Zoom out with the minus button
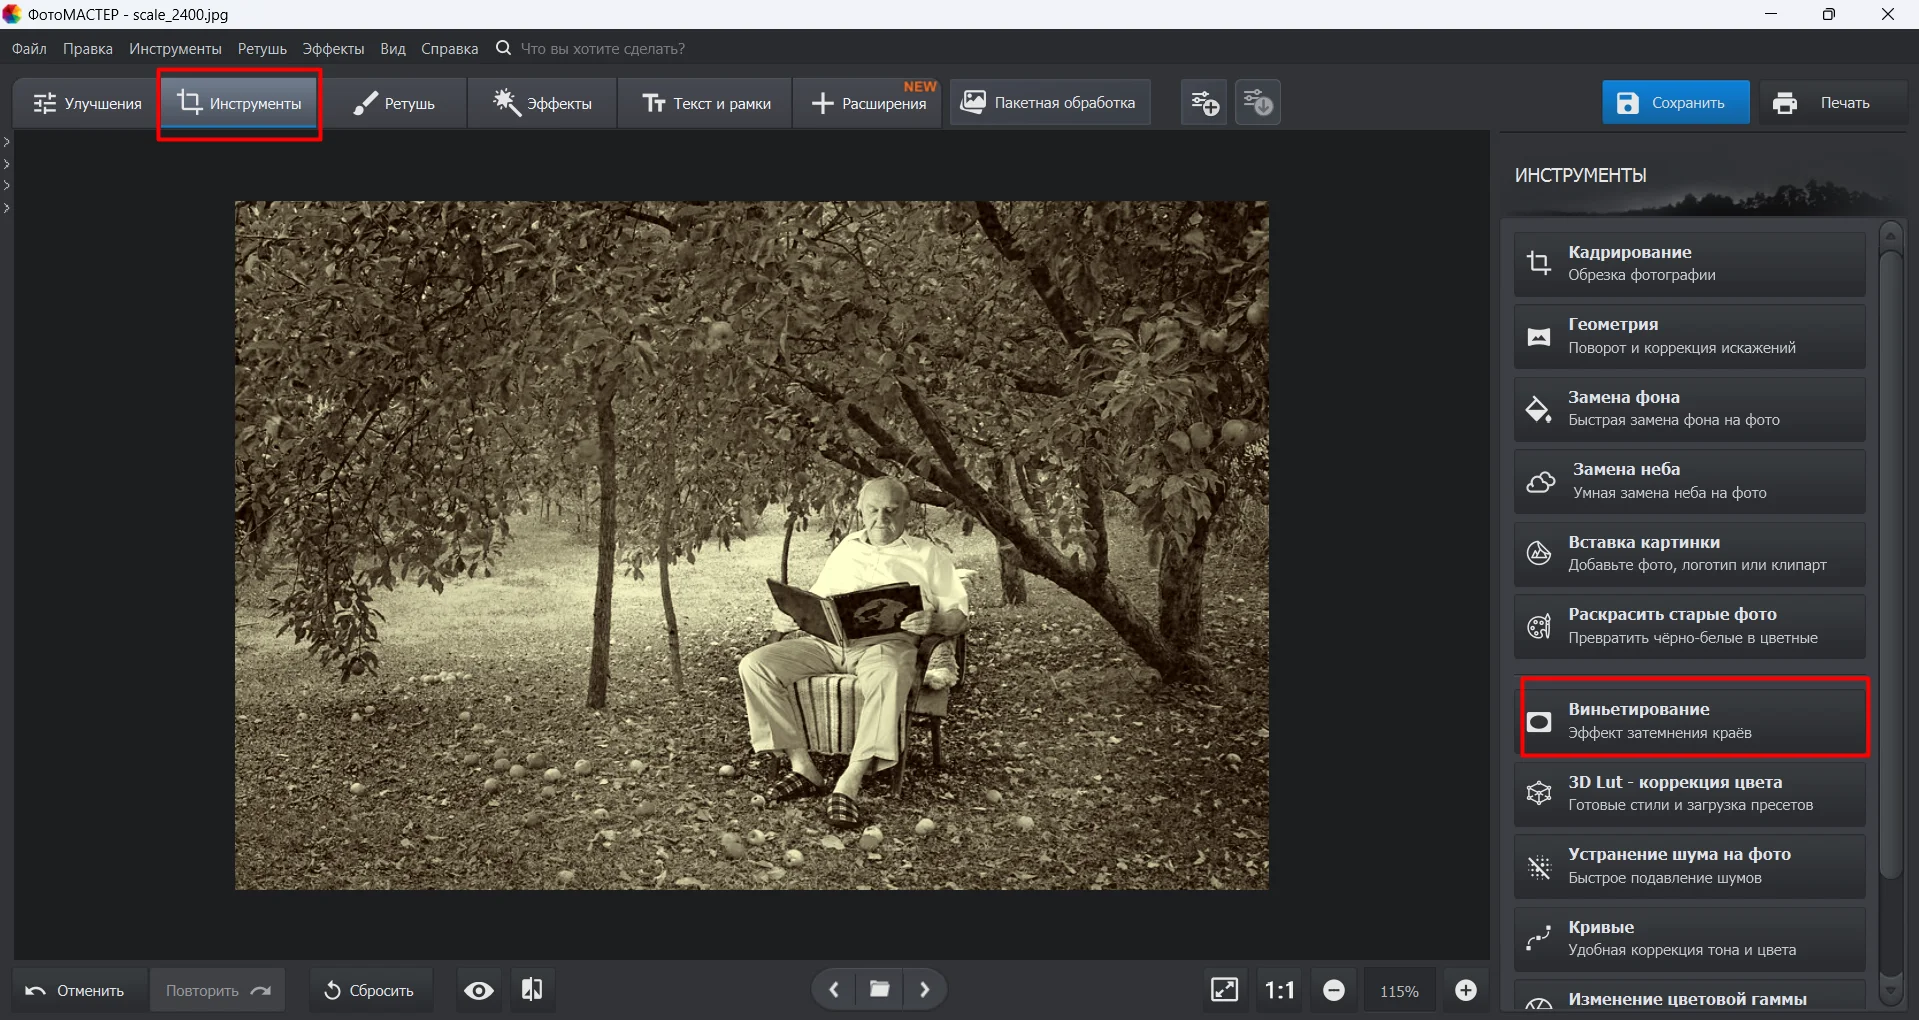The width and height of the screenshot is (1919, 1020). (1334, 990)
